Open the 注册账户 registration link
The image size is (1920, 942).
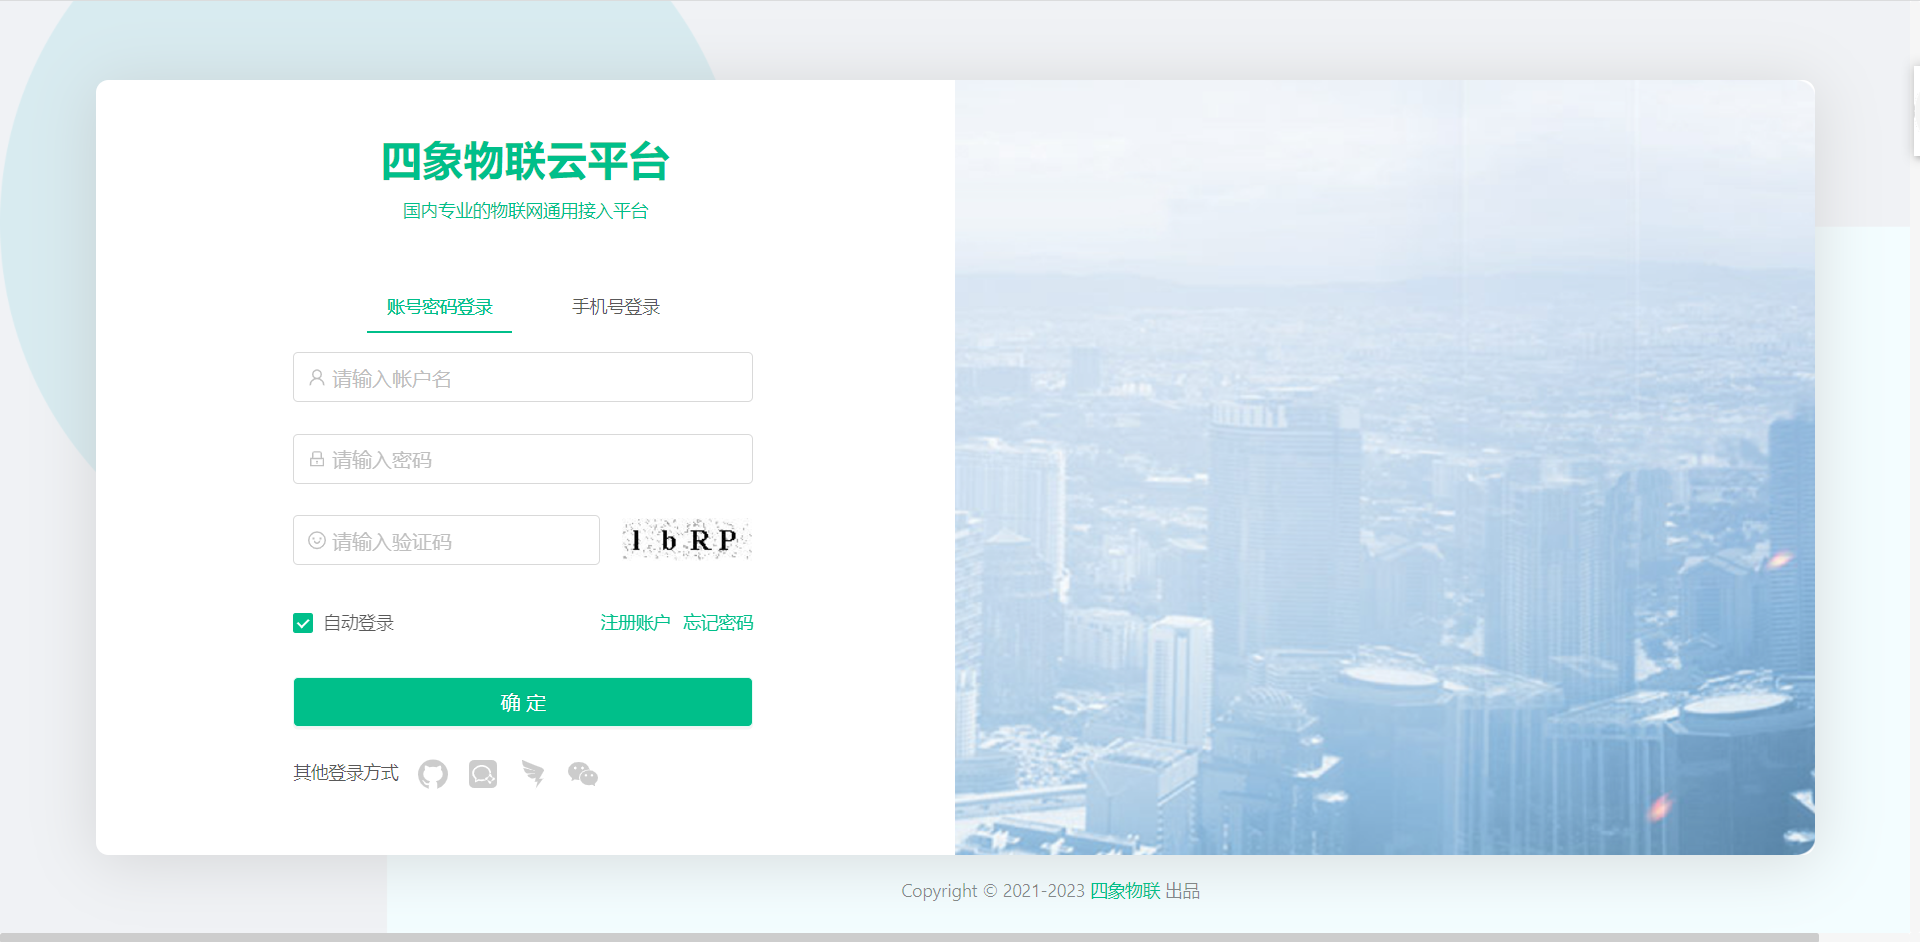pos(634,622)
